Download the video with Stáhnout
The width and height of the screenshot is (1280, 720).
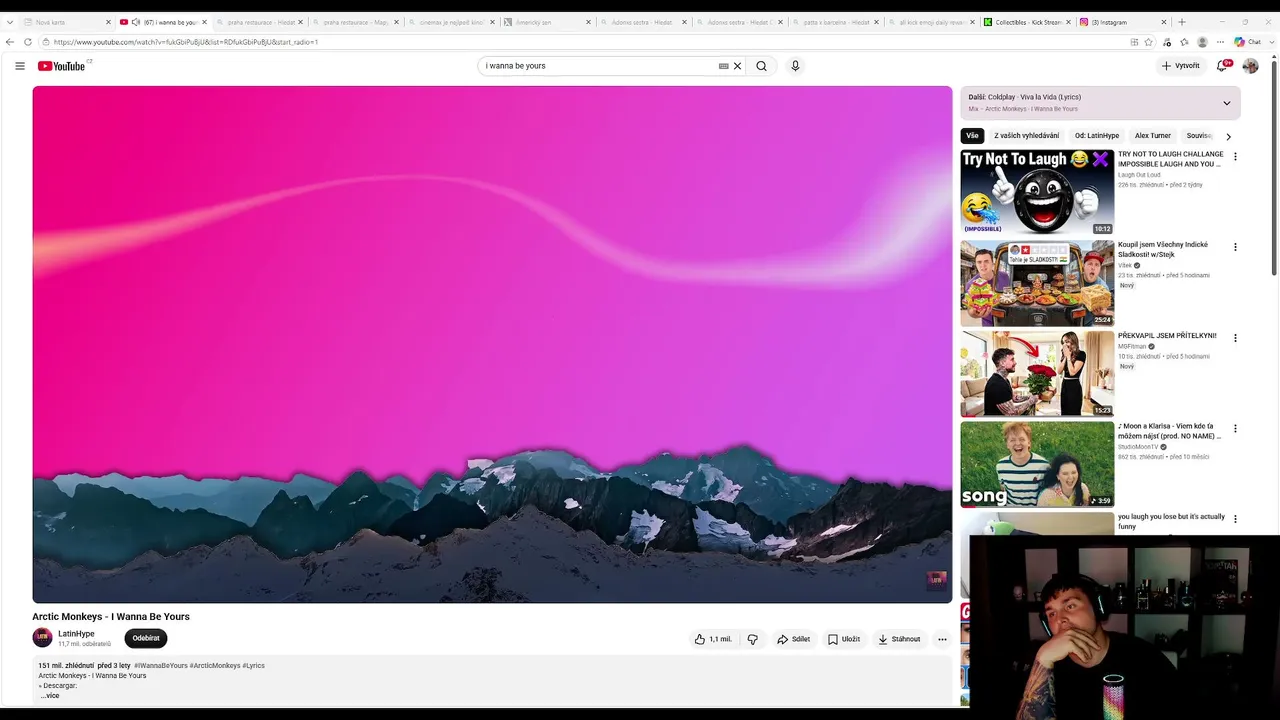[899, 639]
